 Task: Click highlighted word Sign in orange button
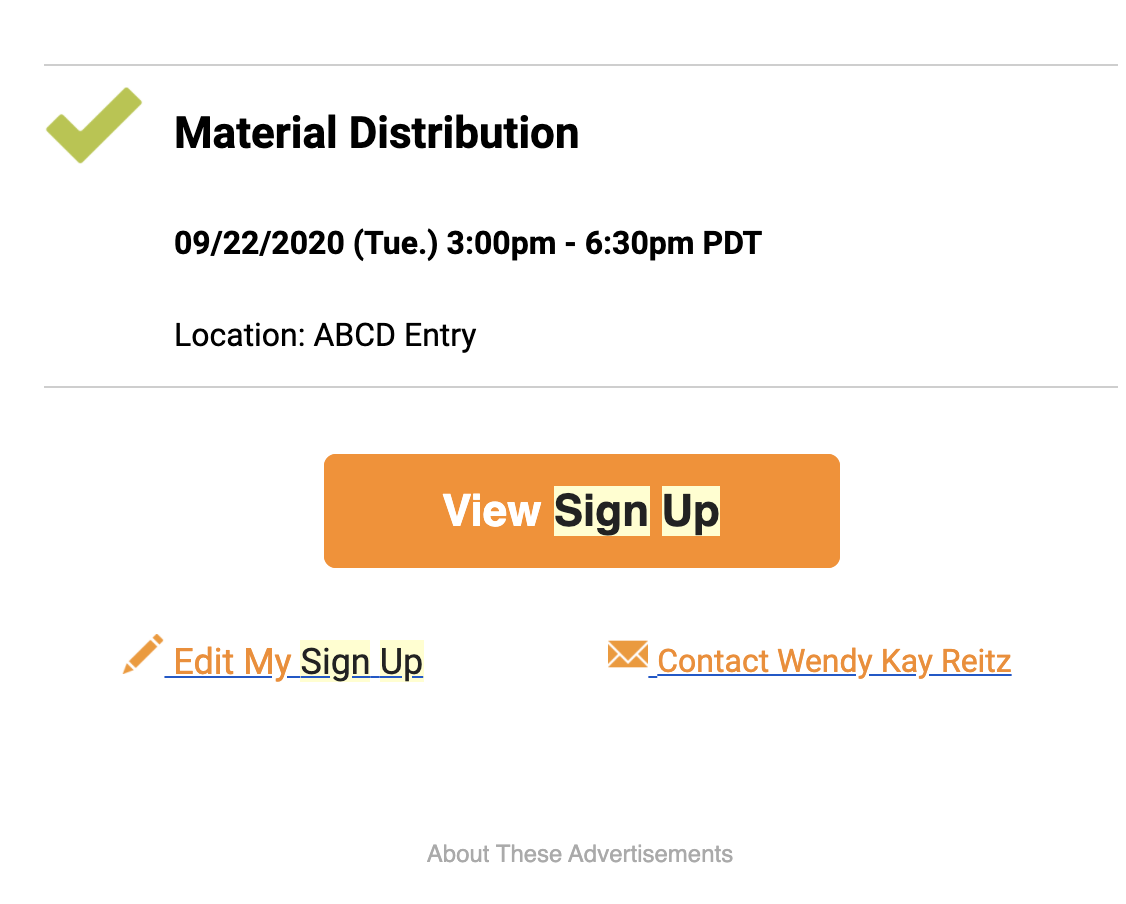coord(602,511)
